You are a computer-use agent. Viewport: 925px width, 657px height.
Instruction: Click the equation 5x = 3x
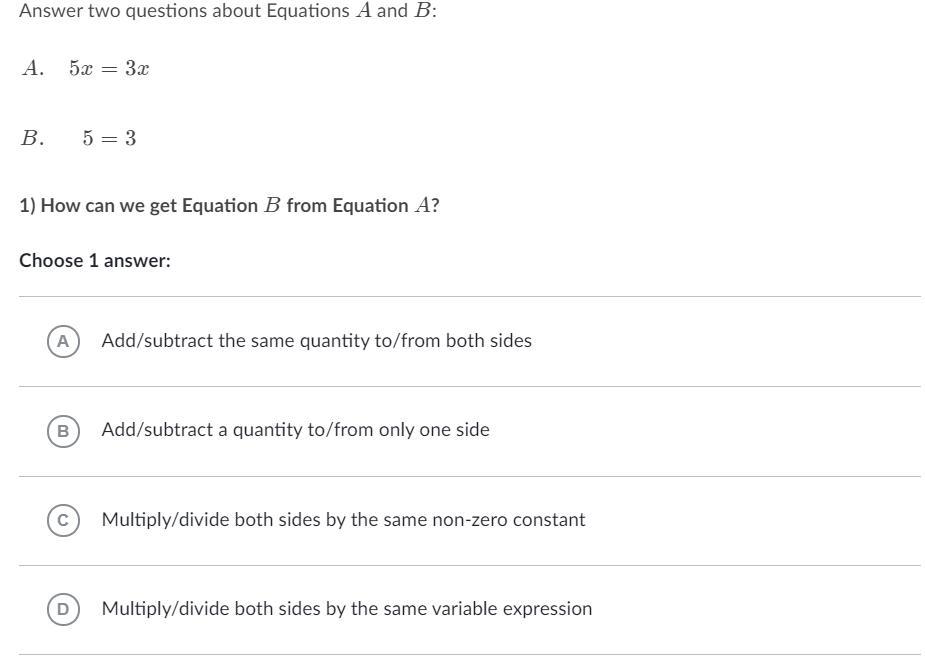point(109,69)
